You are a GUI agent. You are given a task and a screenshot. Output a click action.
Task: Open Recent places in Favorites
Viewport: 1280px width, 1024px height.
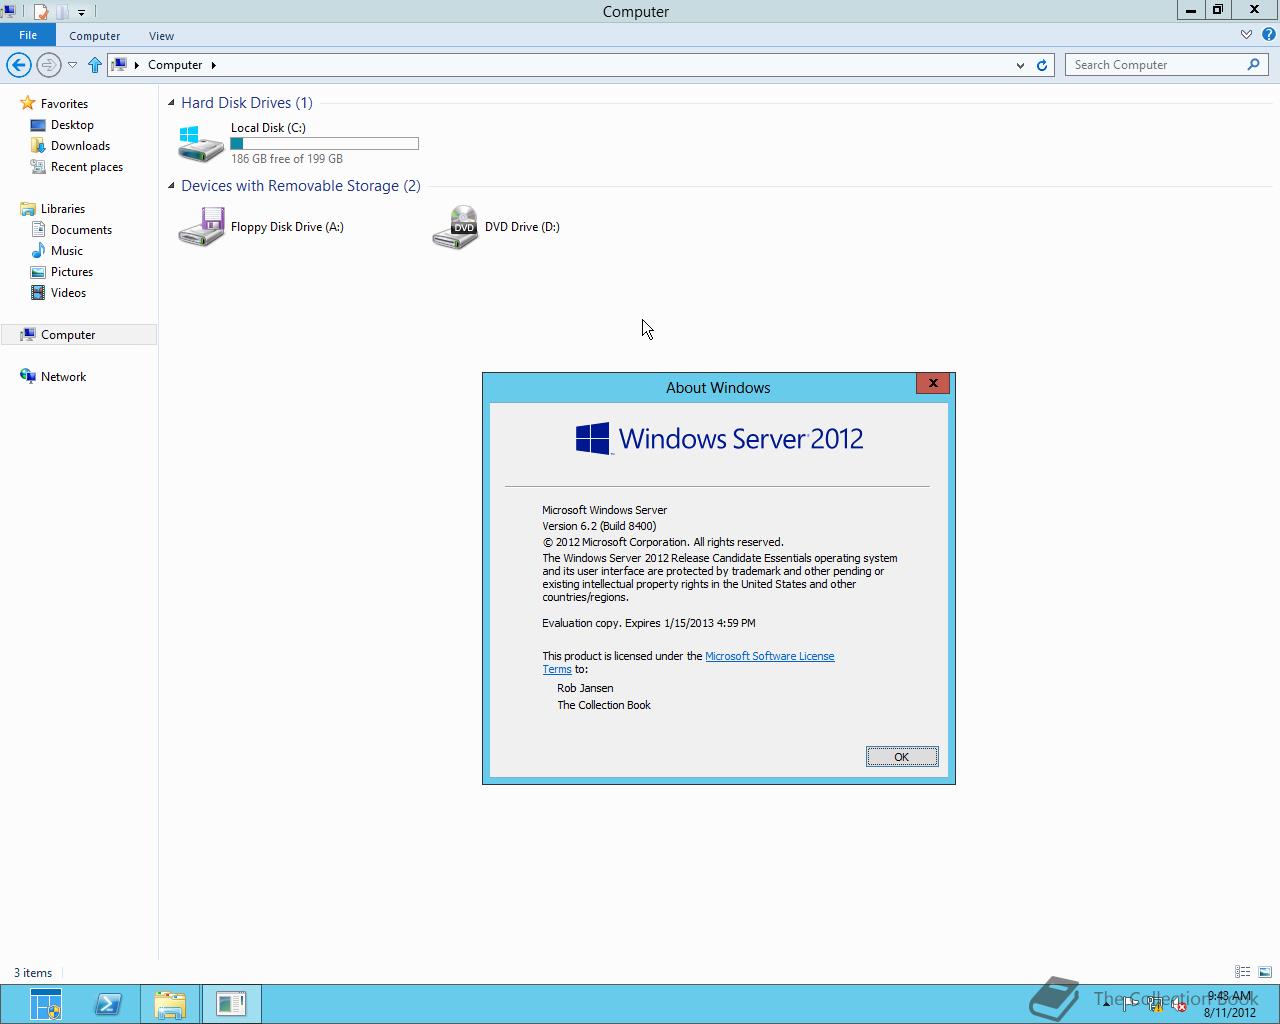(87, 167)
